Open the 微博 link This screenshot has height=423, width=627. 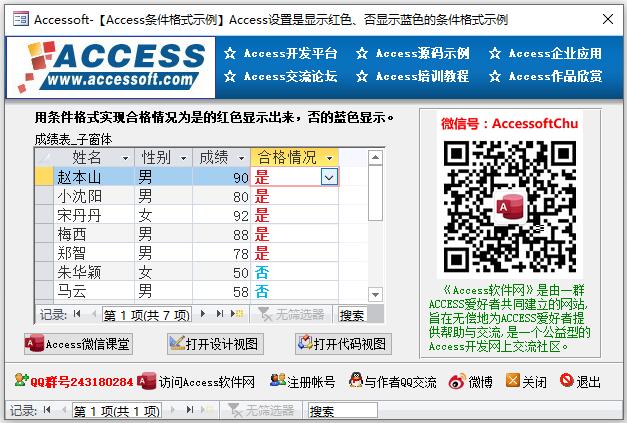tap(470, 382)
